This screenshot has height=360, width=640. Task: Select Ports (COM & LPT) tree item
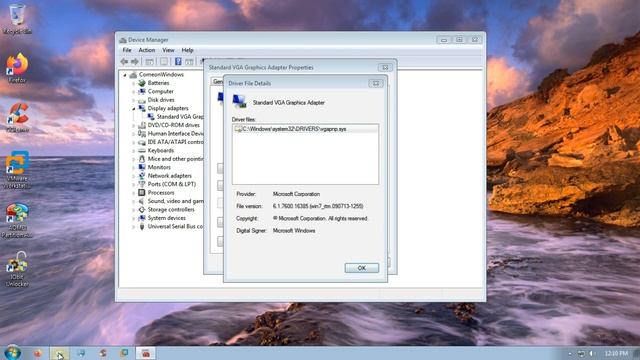tap(171, 184)
